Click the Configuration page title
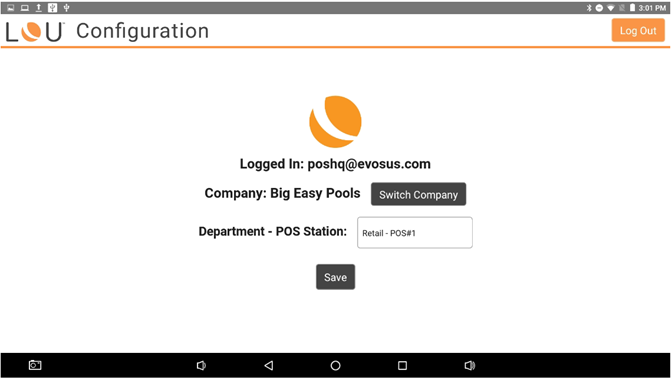672x380 pixels. [142, 31]
